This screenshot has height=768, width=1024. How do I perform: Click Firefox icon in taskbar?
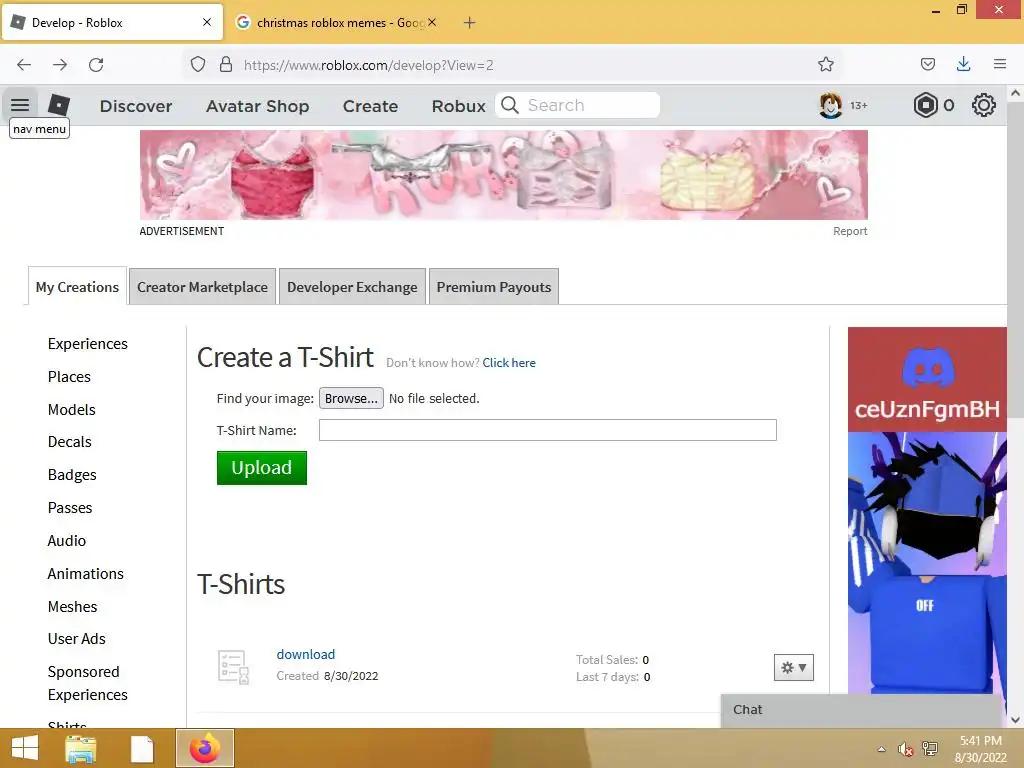(205, 748)
